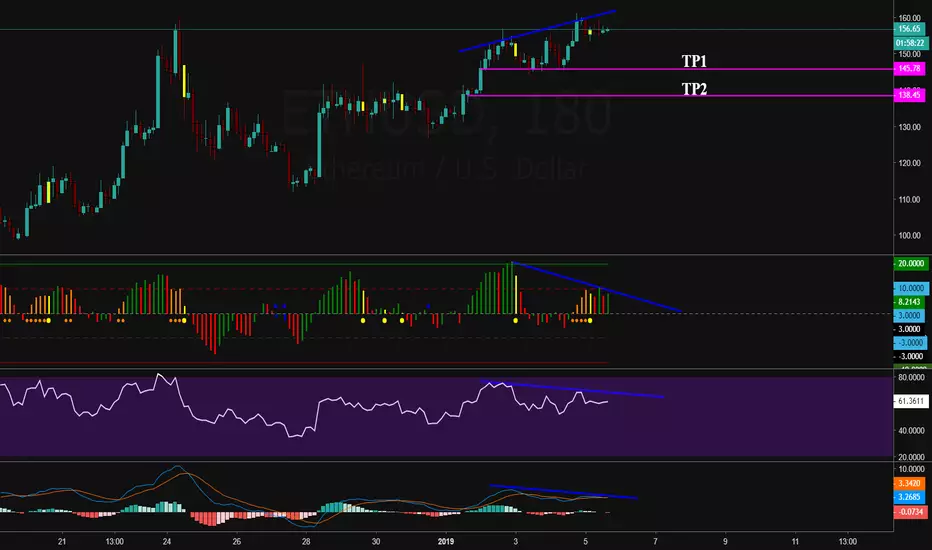Image resolution: width=932 pixels, height=550 pixels.
Task: Click the 120.00 price axis label
Action: [909, 163]
